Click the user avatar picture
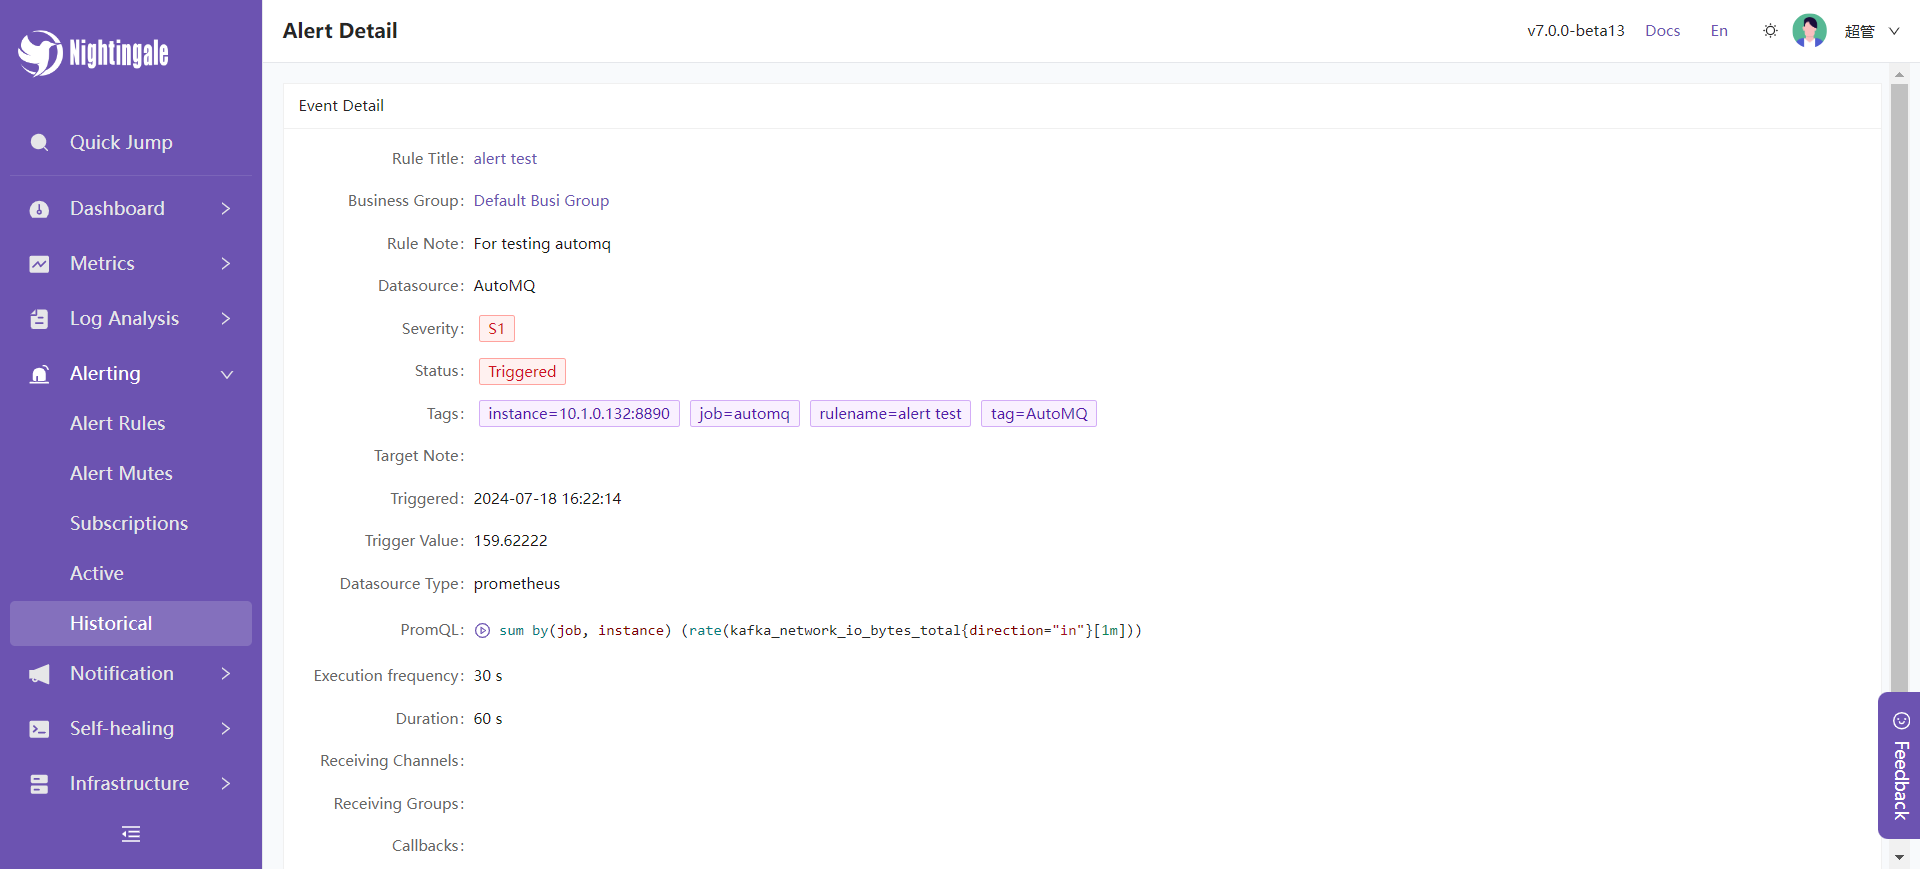Image resolution: width=1920 pixels, height=869 pixels. pos(1809,31)
